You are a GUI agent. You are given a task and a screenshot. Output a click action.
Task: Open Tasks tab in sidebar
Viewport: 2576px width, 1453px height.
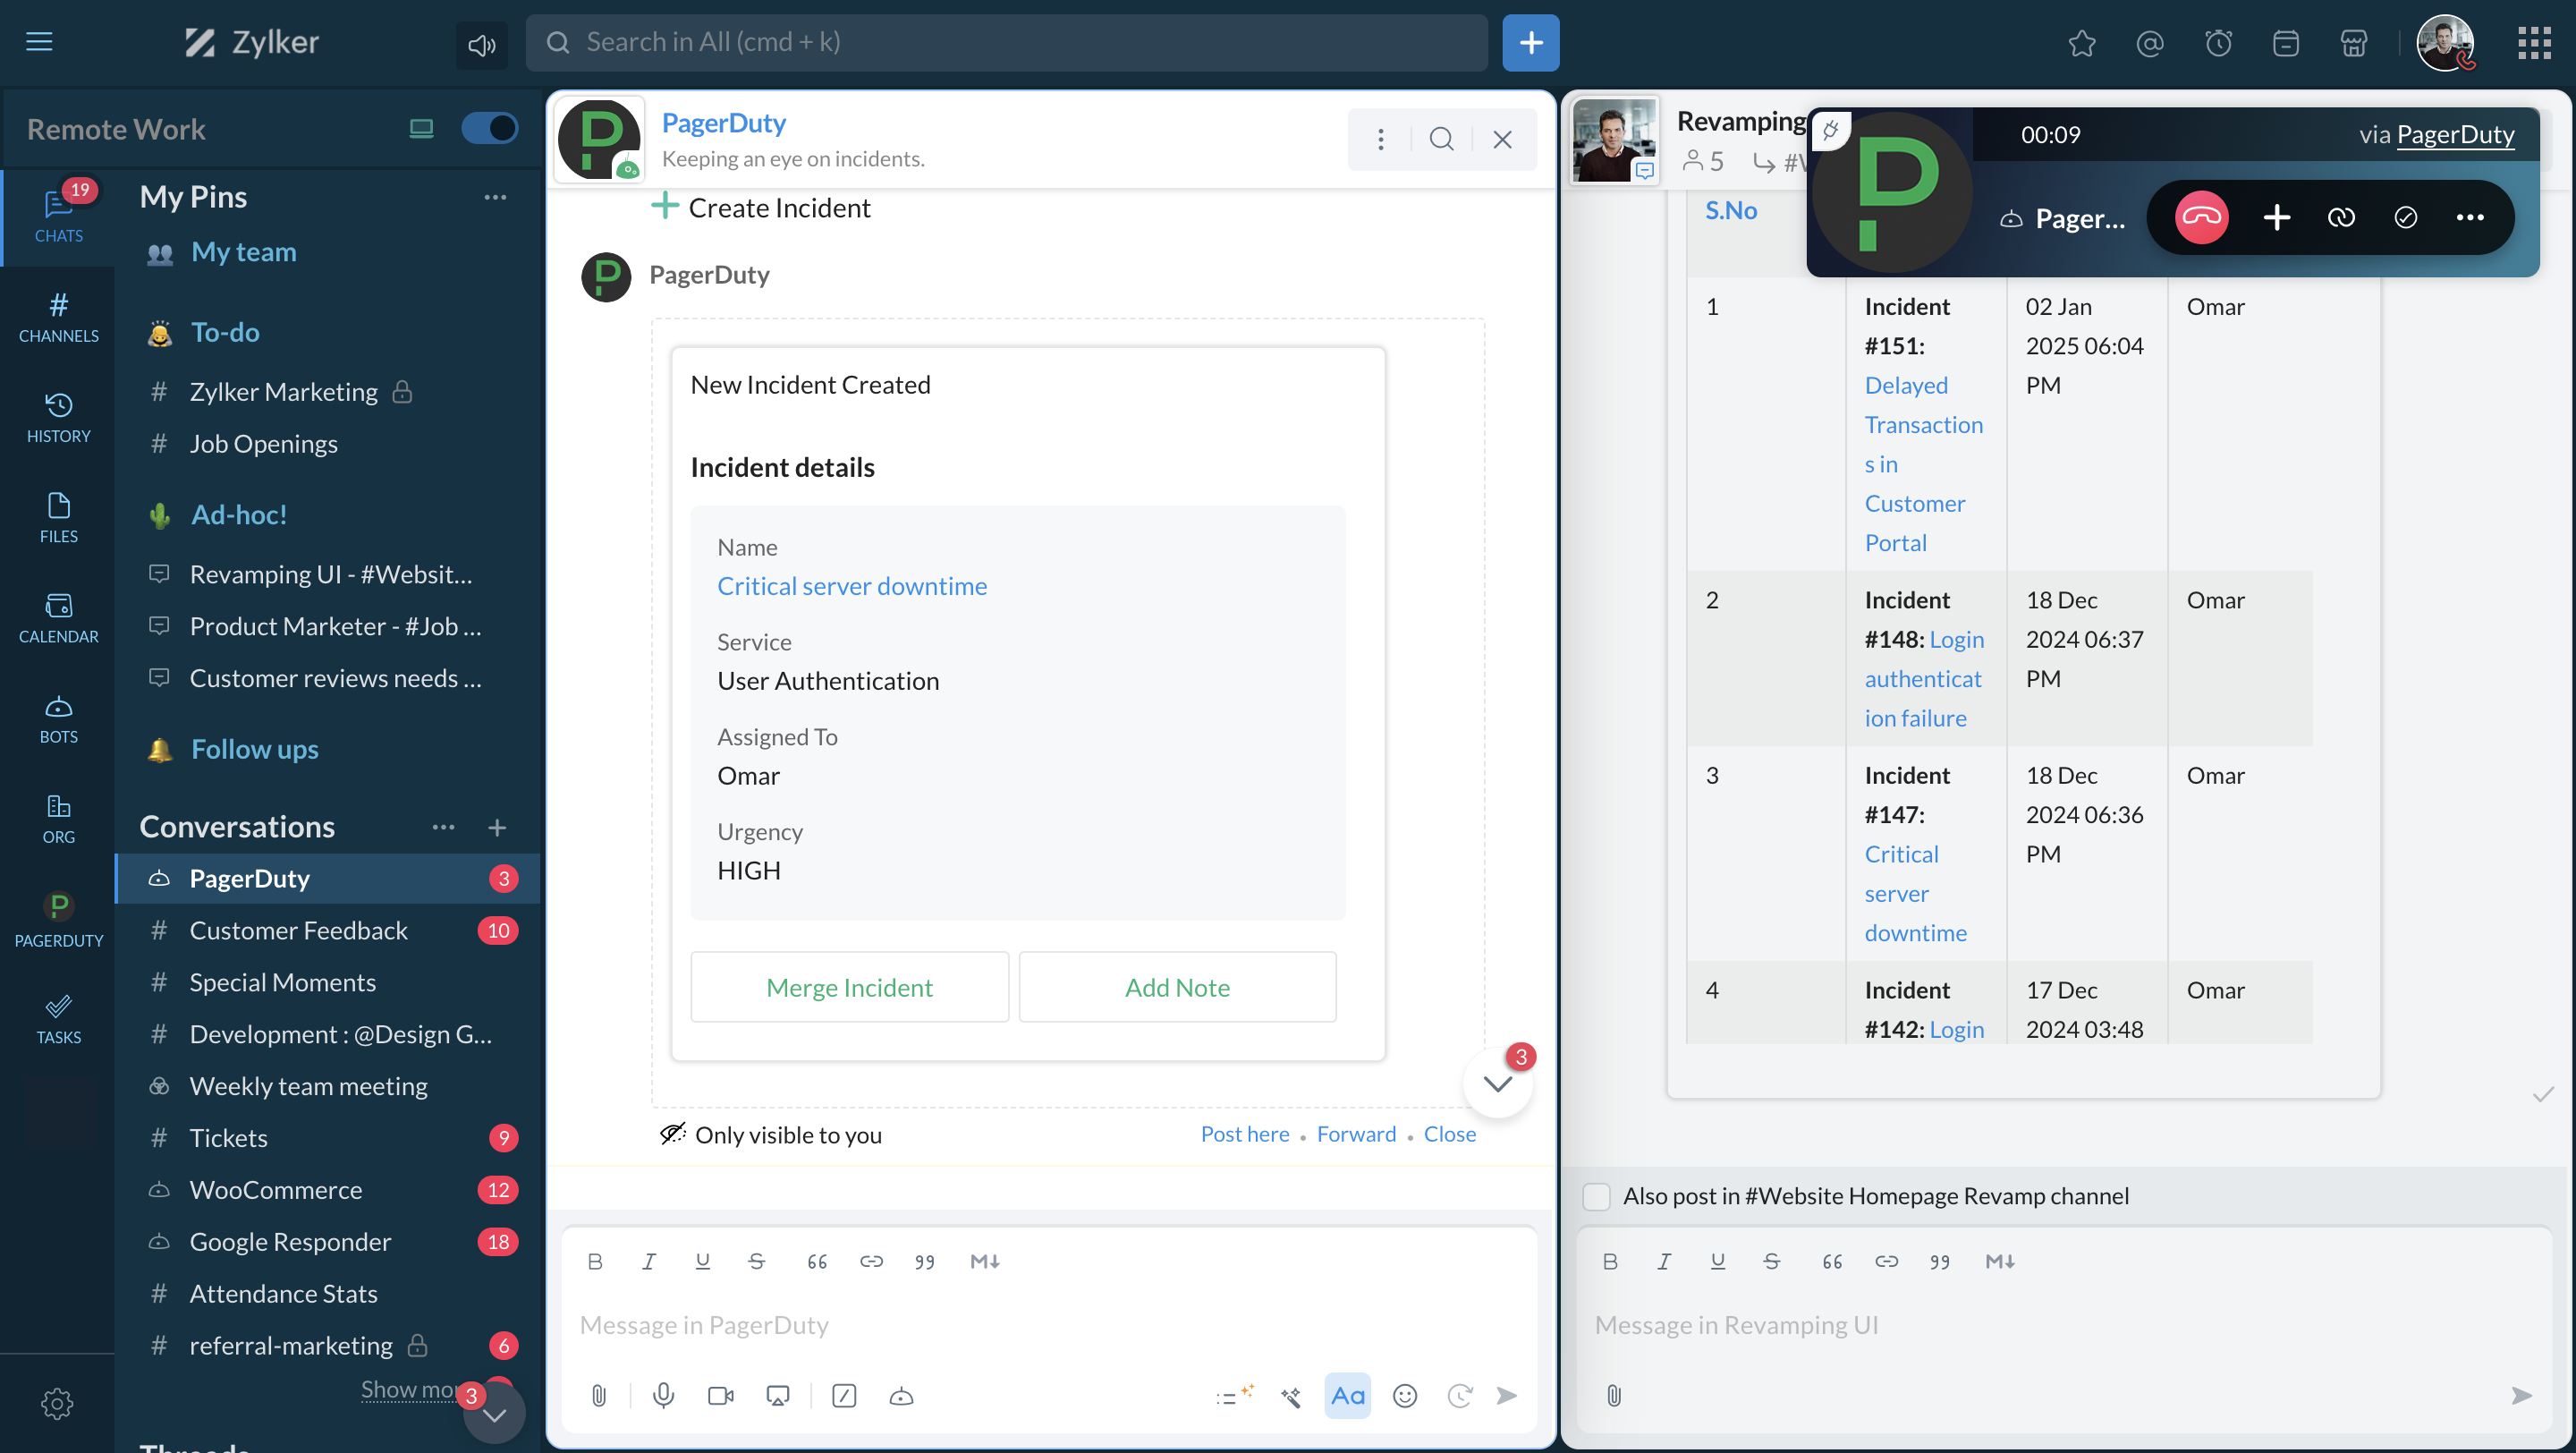click(58, 1020)
